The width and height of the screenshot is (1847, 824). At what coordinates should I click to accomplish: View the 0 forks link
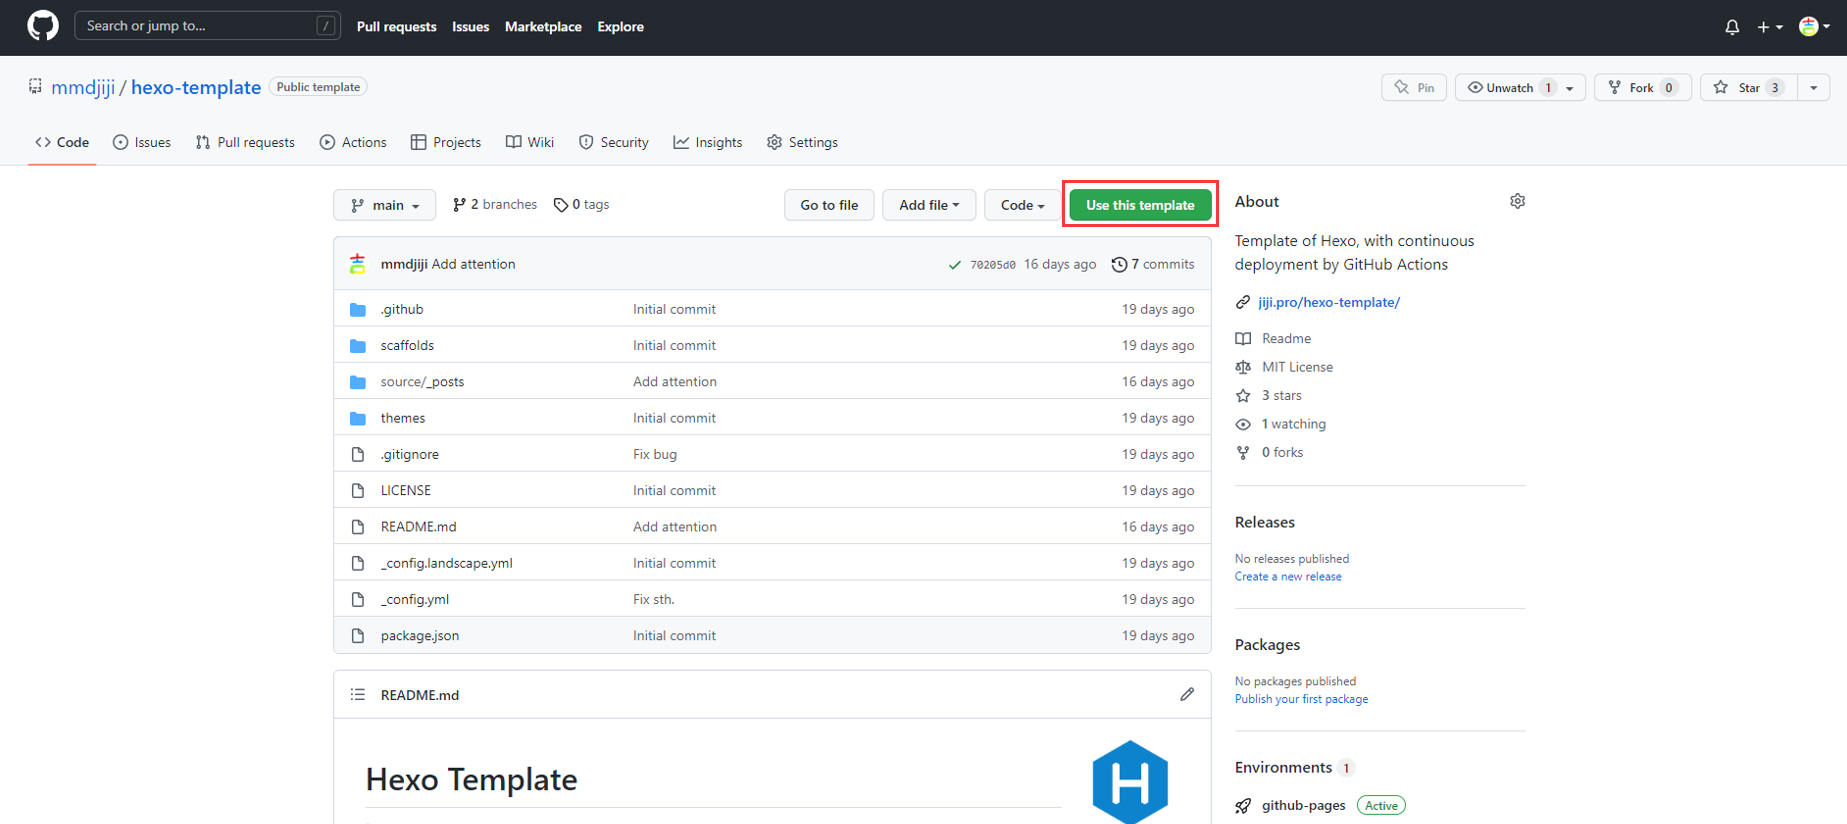click(x=1282, y=452)
